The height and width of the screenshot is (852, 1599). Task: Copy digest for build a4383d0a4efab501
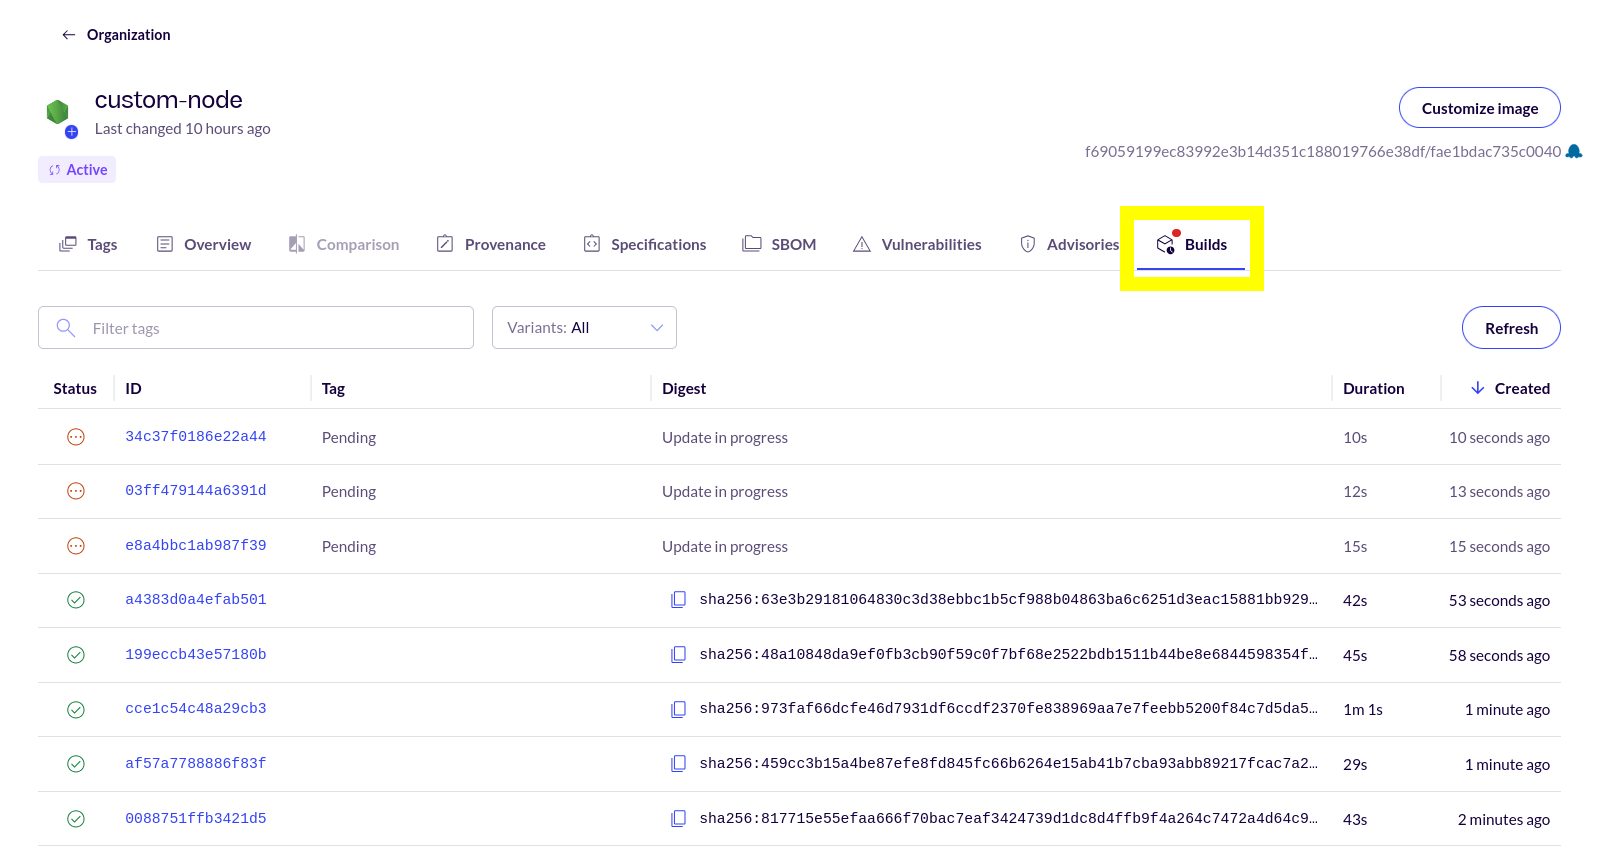tap(678, 600)
